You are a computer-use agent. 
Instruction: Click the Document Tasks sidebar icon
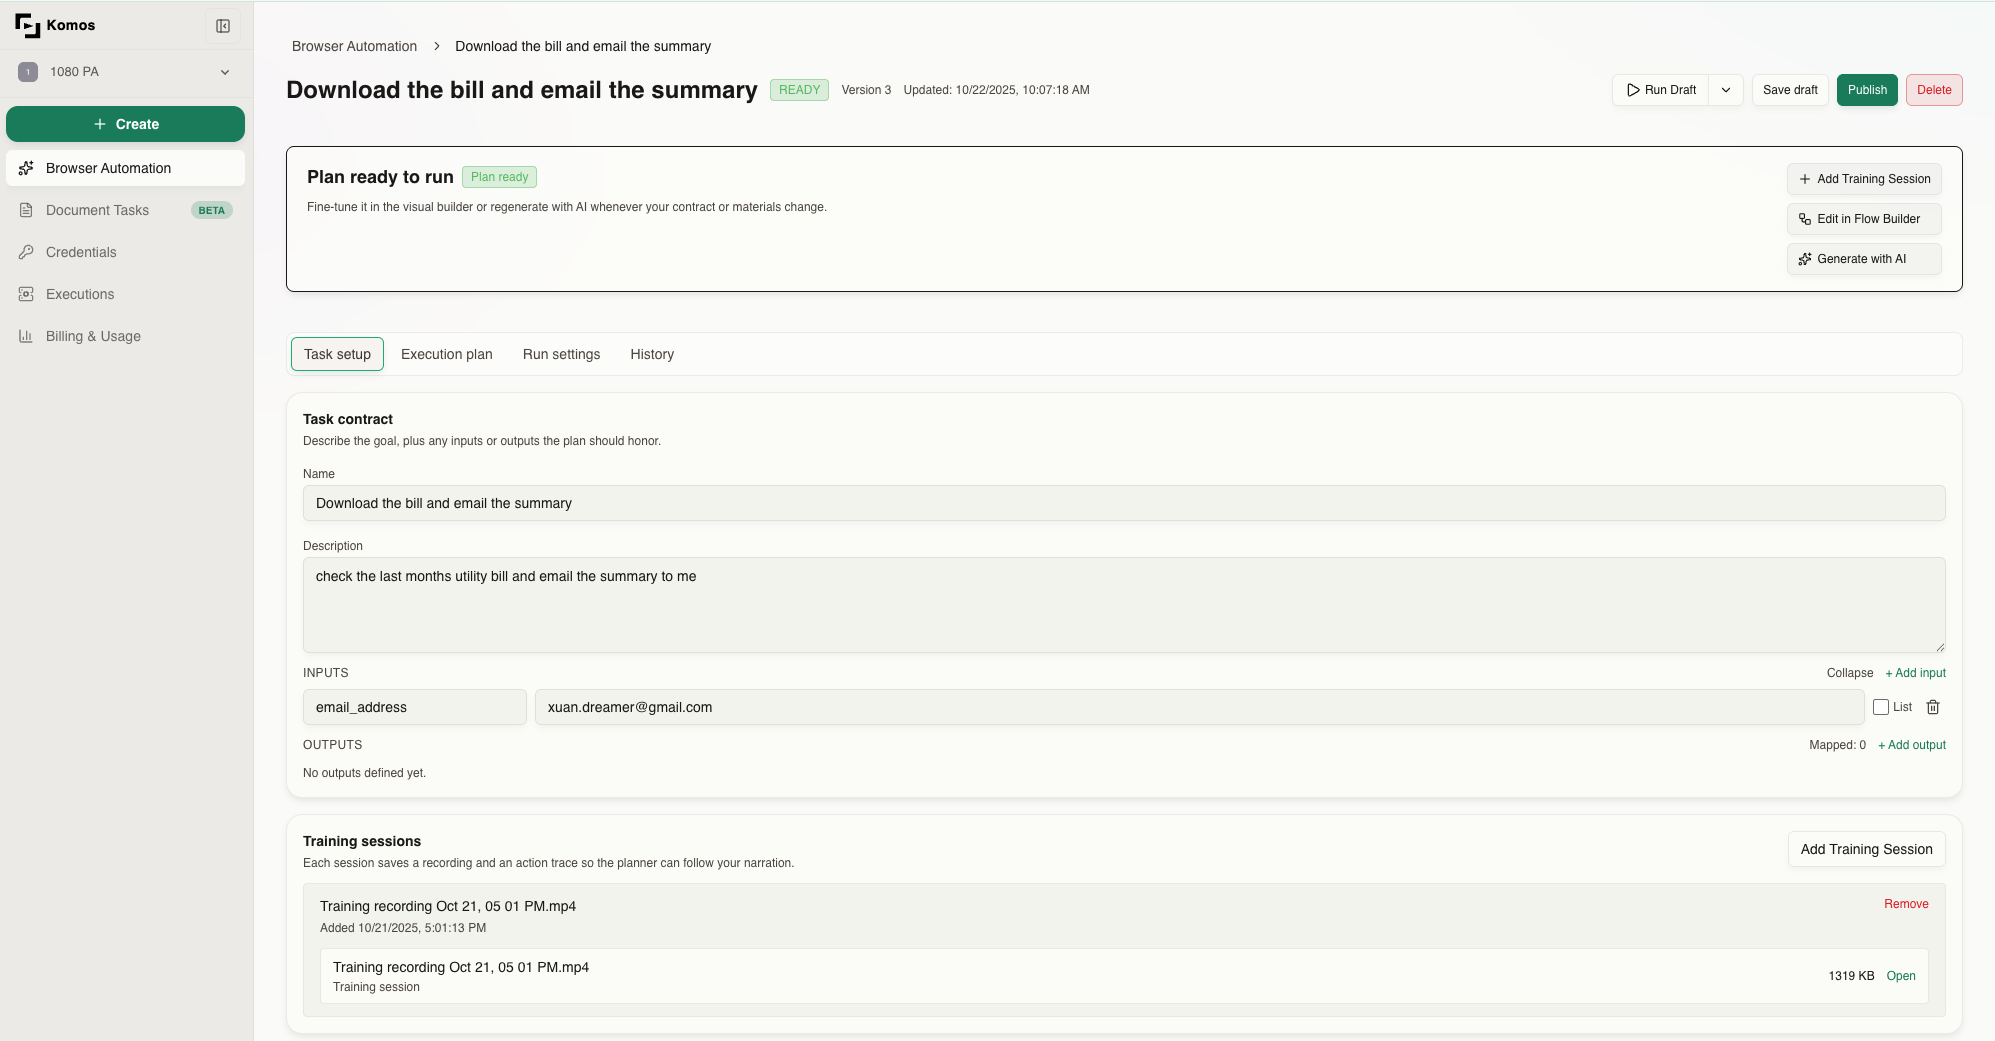pos(26,210)
